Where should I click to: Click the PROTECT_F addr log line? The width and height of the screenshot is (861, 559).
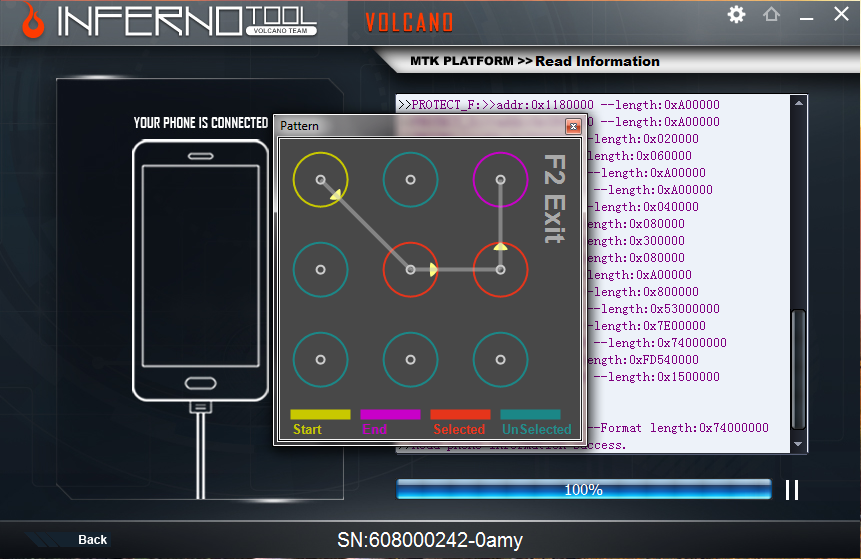(x=558, y=104)
